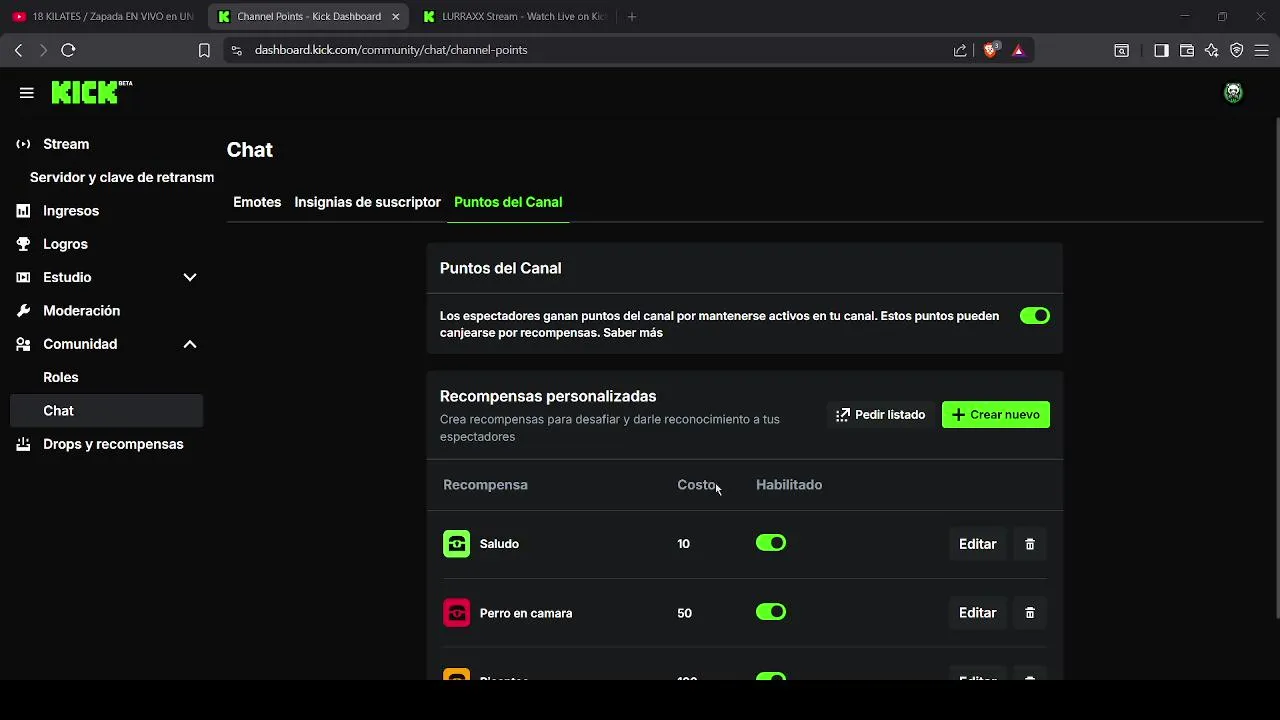Disable the Puntos del Canal toggle
The height and width of the screenshot is (720, 1280).
(x=1034, y=316)
